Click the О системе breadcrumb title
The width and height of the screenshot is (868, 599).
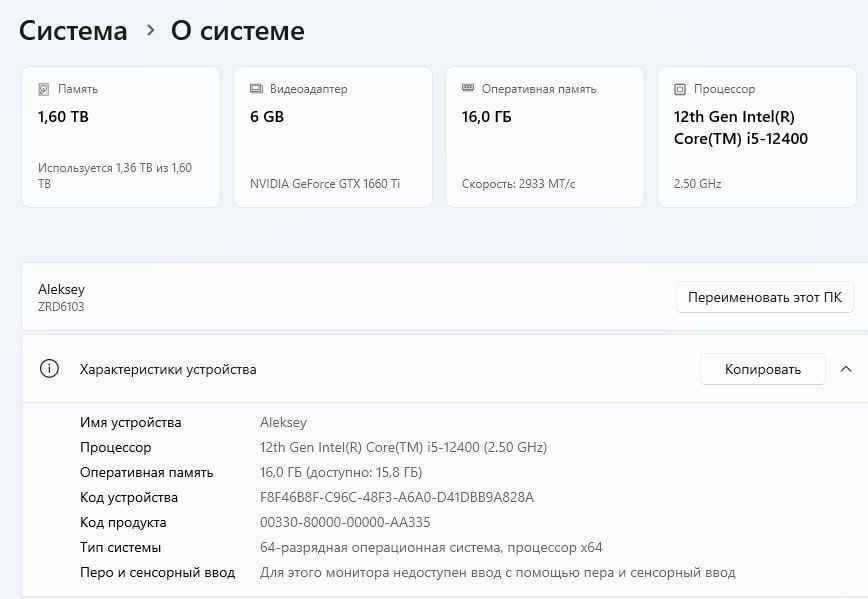(237, 30)
